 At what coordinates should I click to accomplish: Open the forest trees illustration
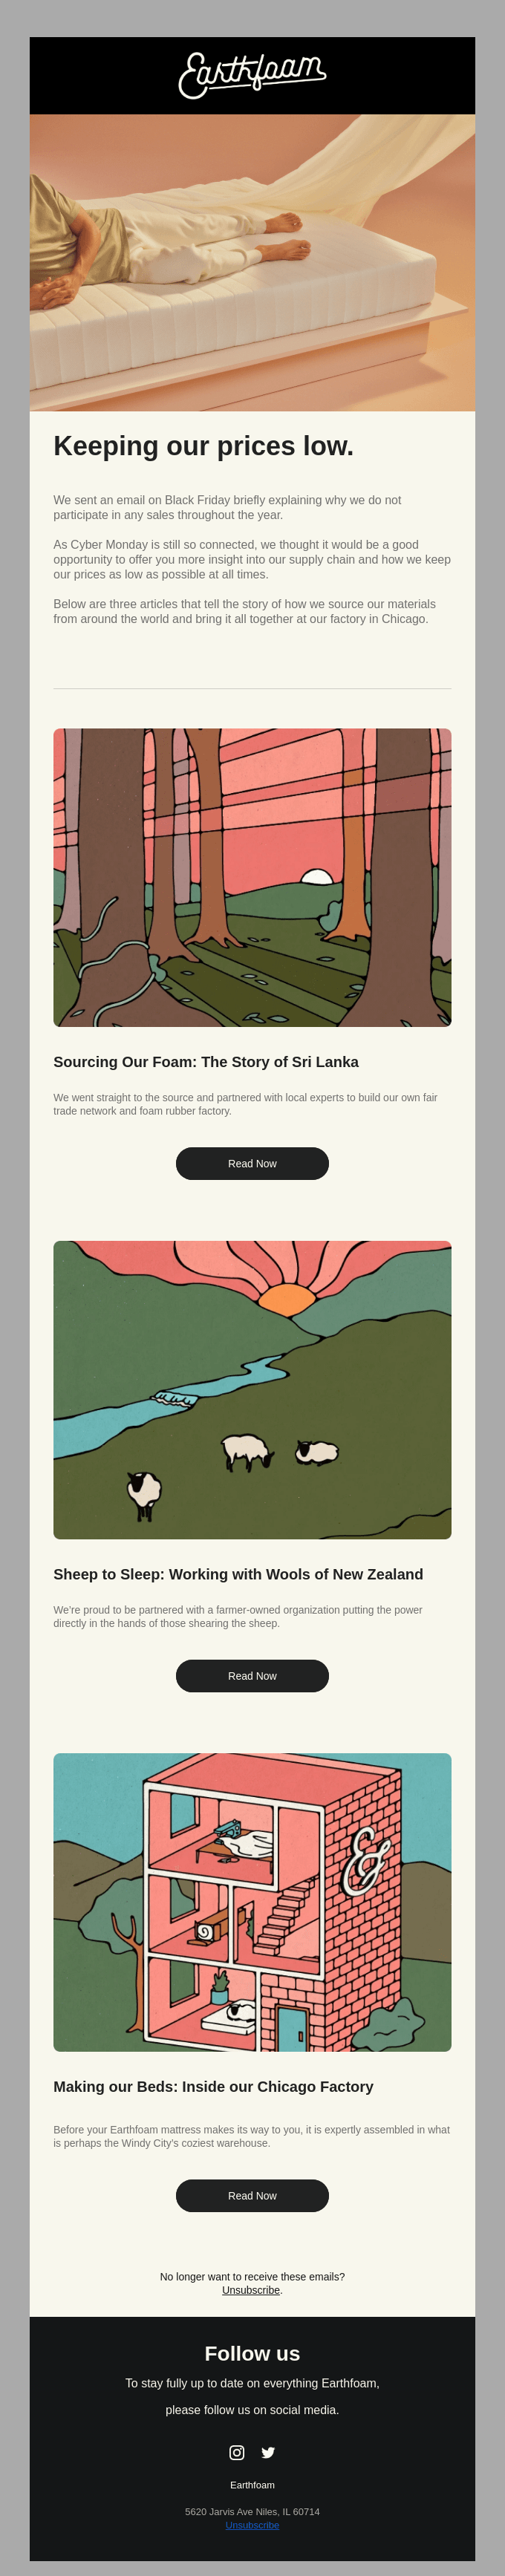coord(252,877)
